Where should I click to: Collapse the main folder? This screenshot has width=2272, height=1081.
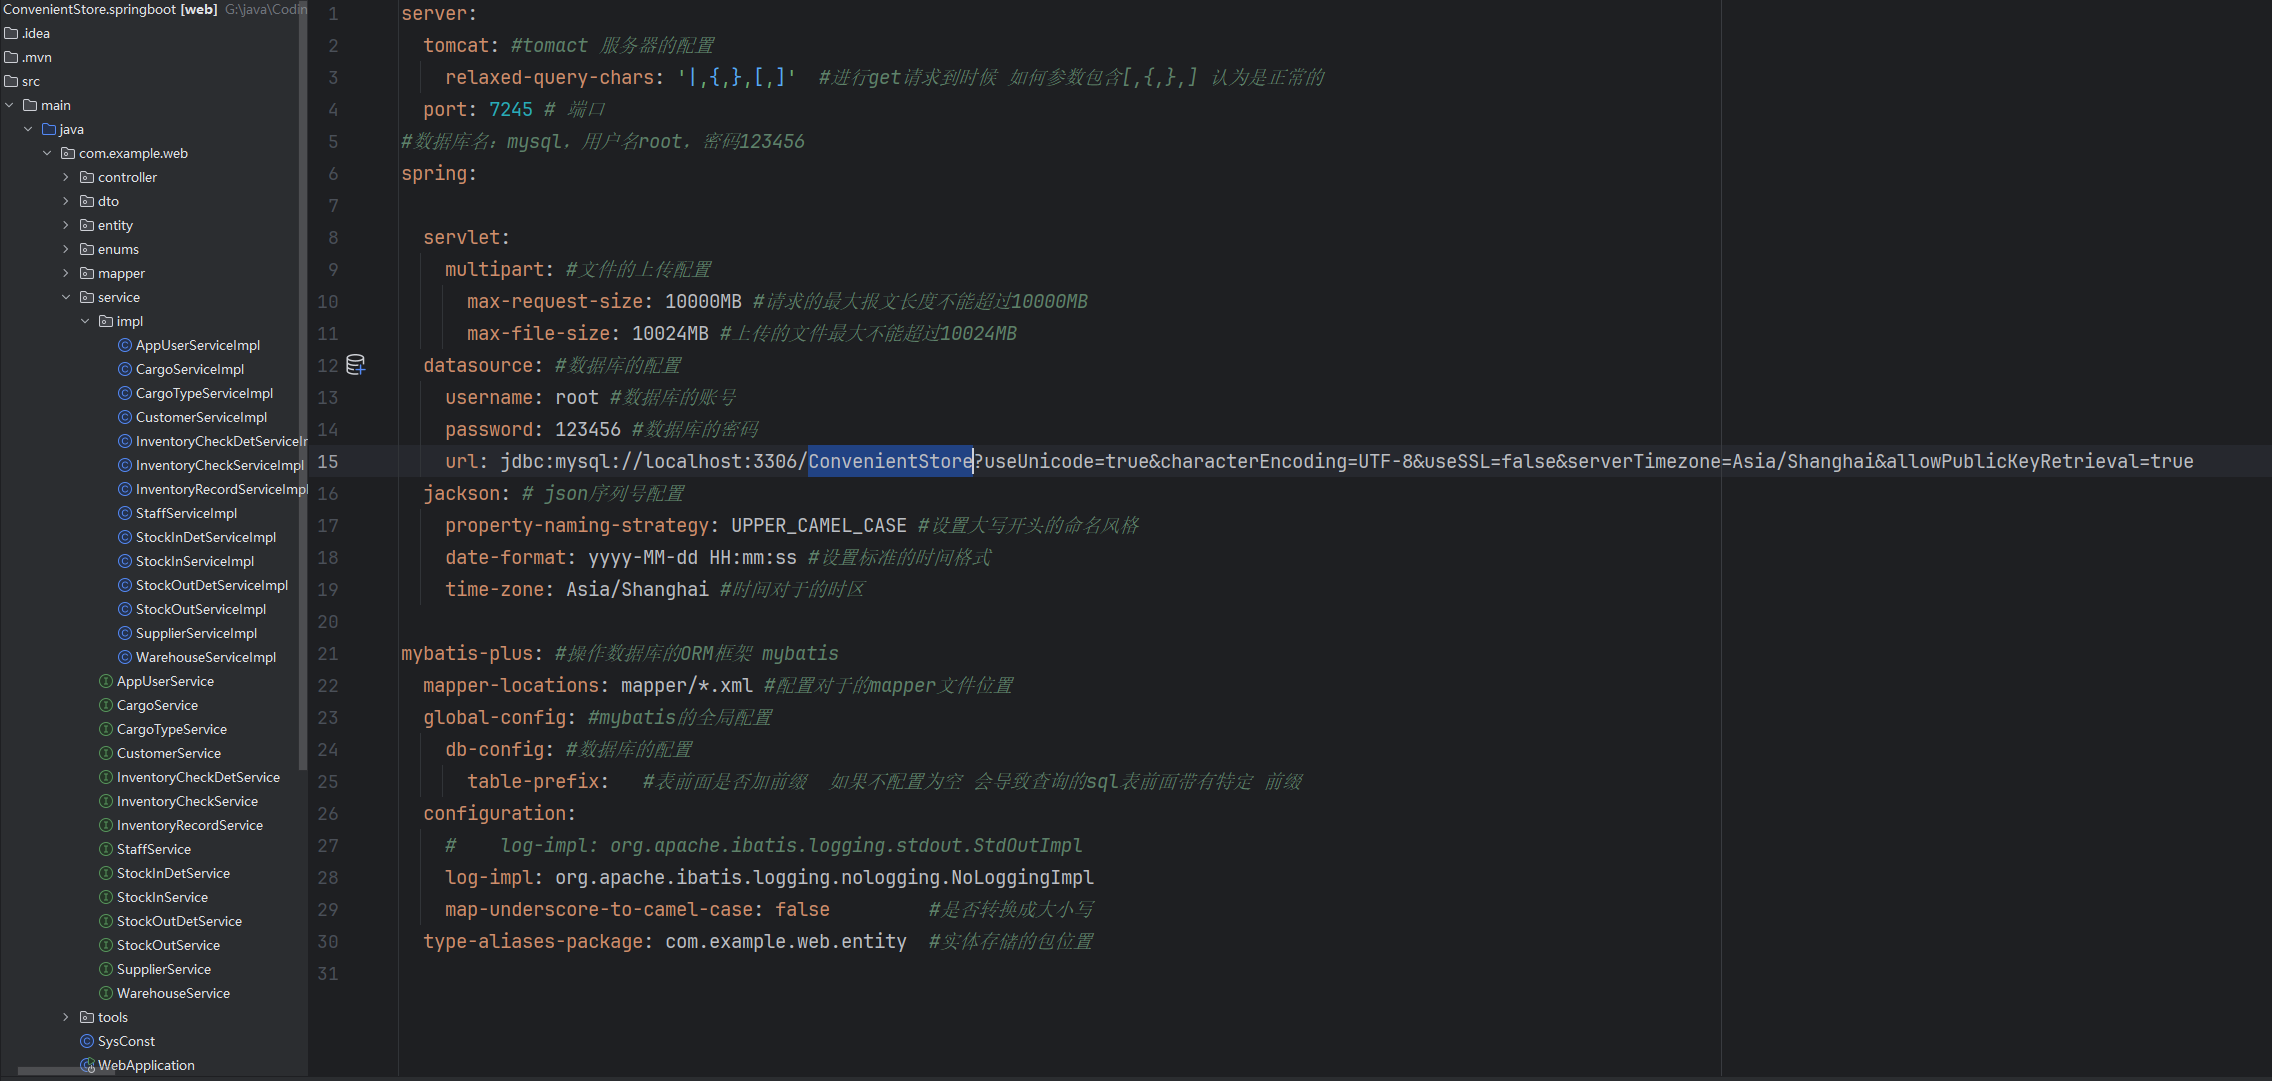(10, 105)
